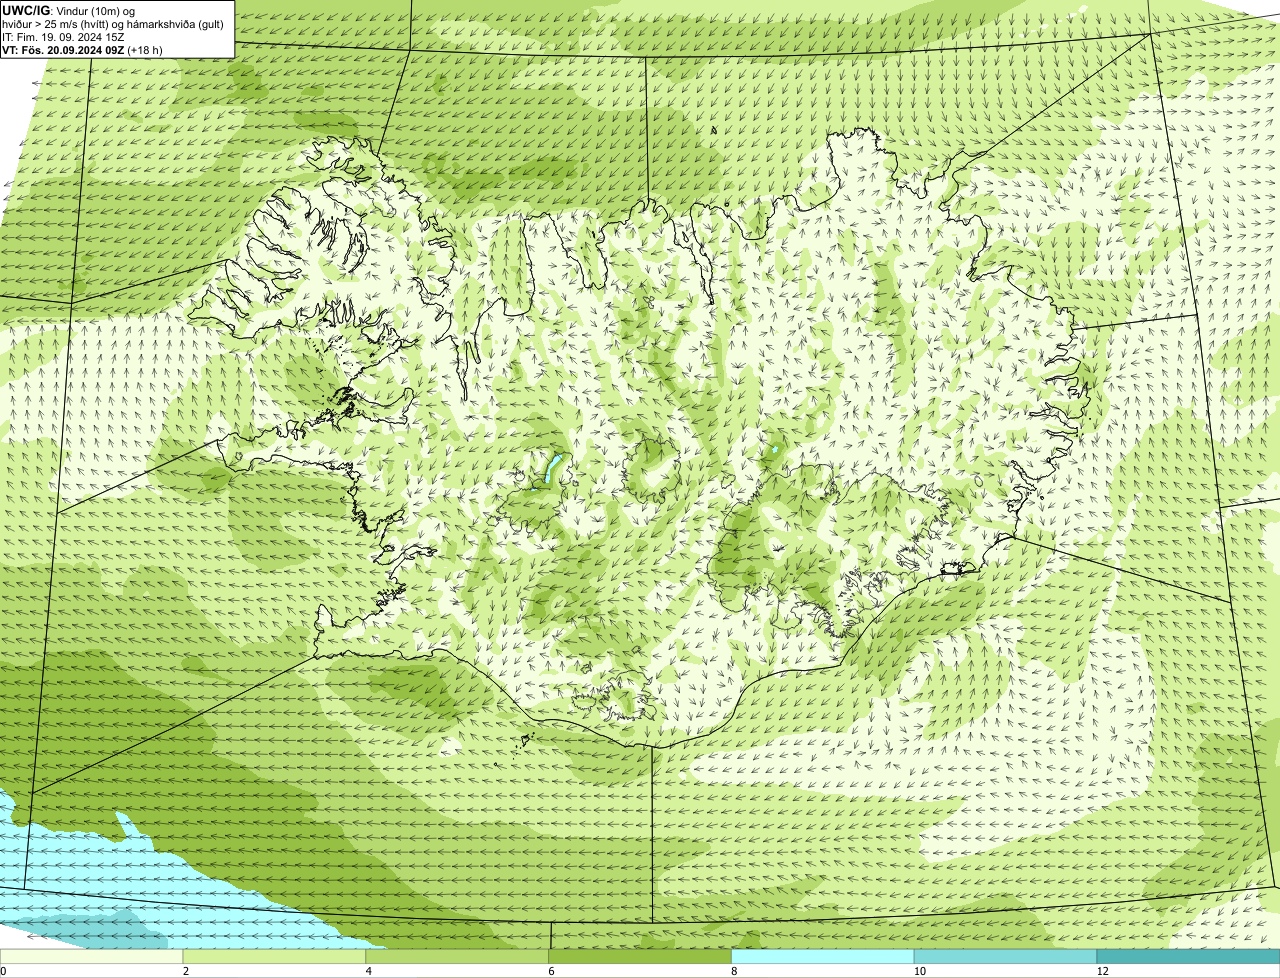The width and height of the screenshot is (1280, 978).
Task: Click the '4' label under the color scale
Action: 369,971
